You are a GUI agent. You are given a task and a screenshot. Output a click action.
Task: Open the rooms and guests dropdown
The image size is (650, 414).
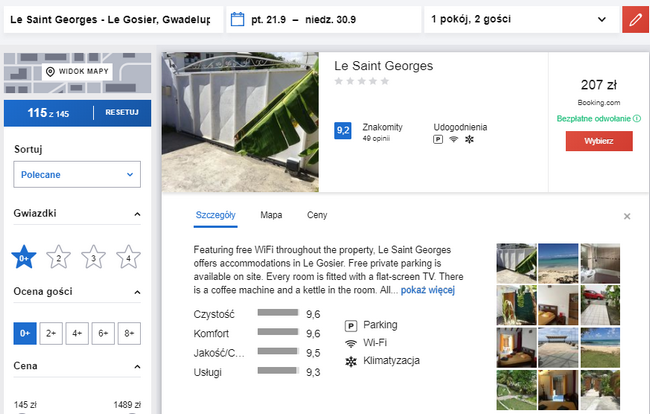[x=521, y=19]
